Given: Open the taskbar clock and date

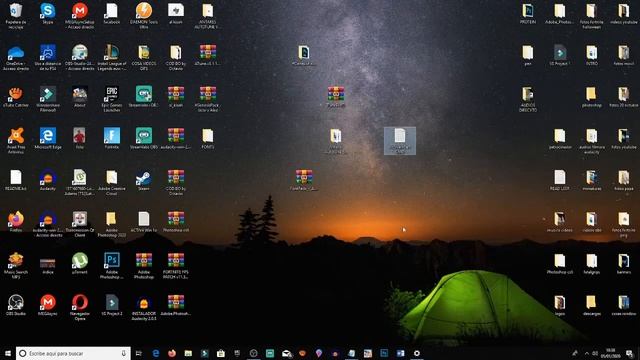Looking at the screenshot, I should [611, 353].
